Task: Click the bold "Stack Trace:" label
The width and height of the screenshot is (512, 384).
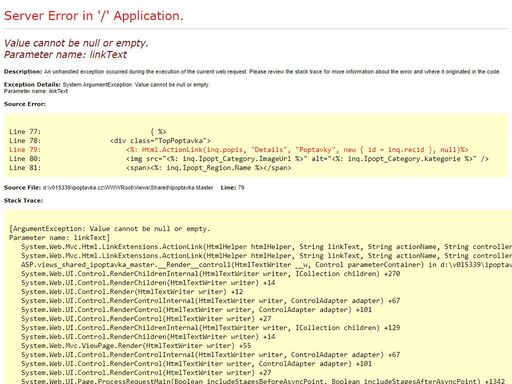Action: coord(23,201)
